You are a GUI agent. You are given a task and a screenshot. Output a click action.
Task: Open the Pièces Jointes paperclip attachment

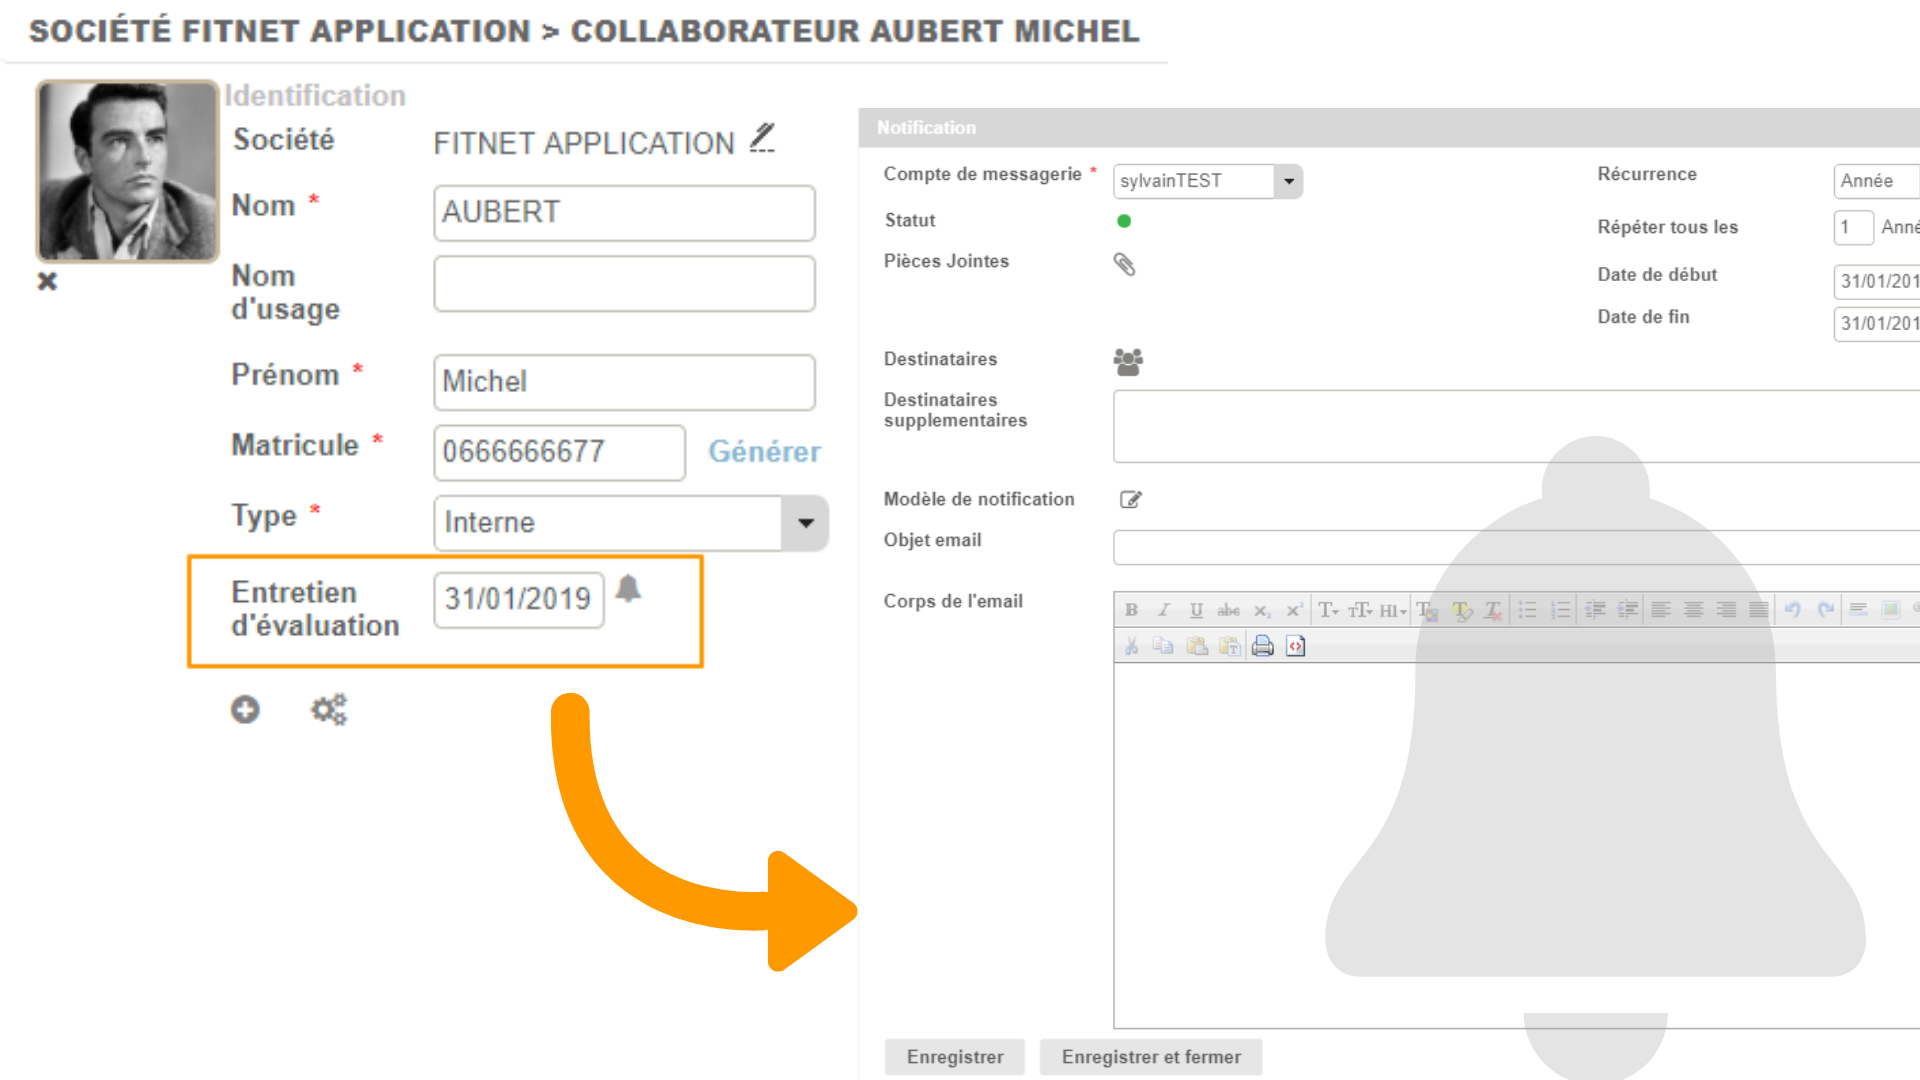pyautogui.click(x=1124, y=264)
